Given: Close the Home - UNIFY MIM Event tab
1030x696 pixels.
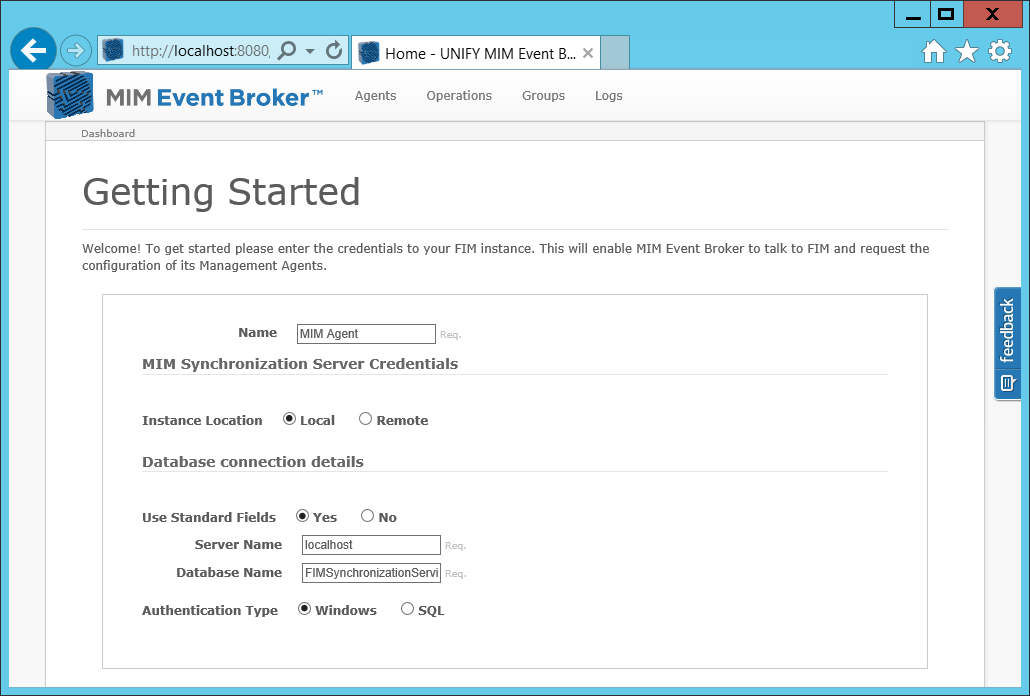Looking at the screenshot, I should click(x=588, y=53).
